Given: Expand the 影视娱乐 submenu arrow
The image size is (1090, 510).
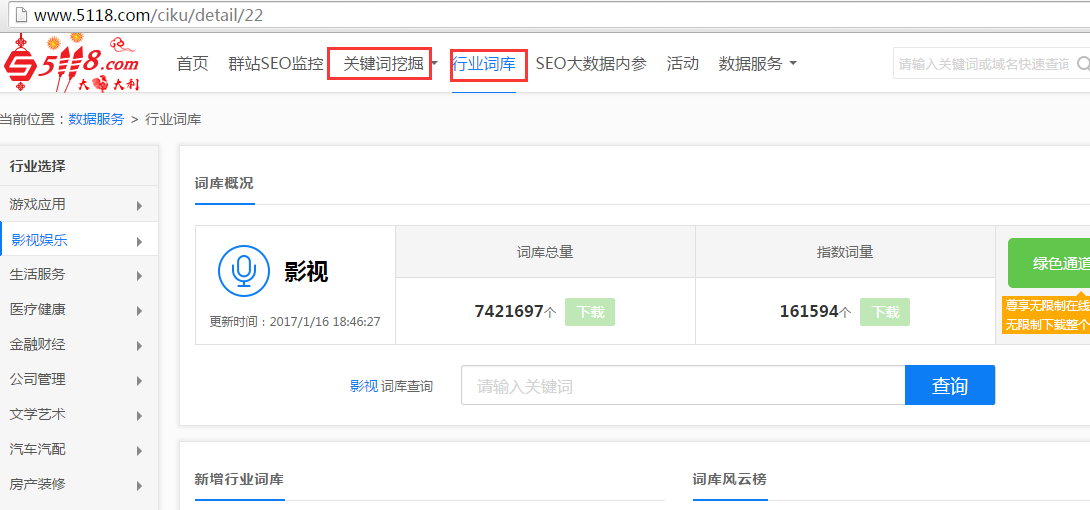Looking at the screenshot, I should pyautogui.click(x=140, y=242).
